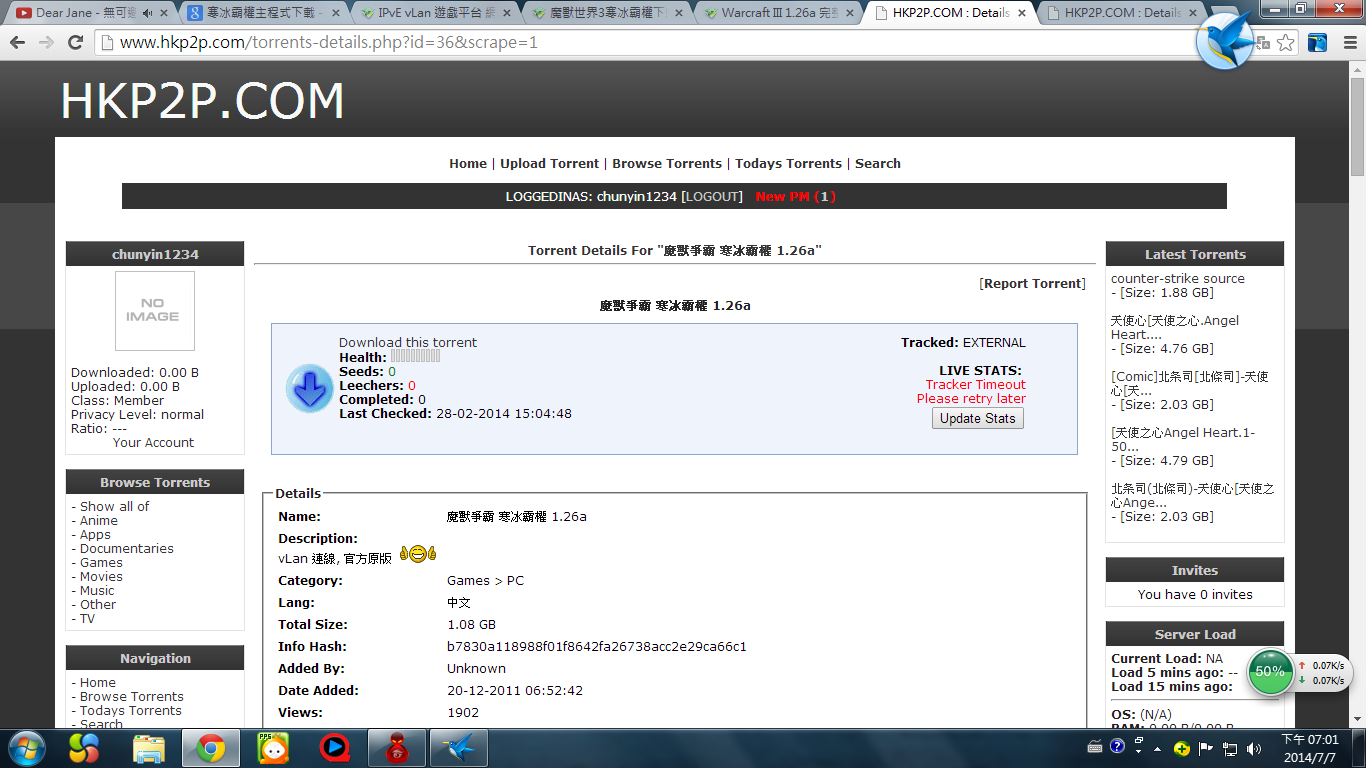Browse the Movies category

point(102,576)
